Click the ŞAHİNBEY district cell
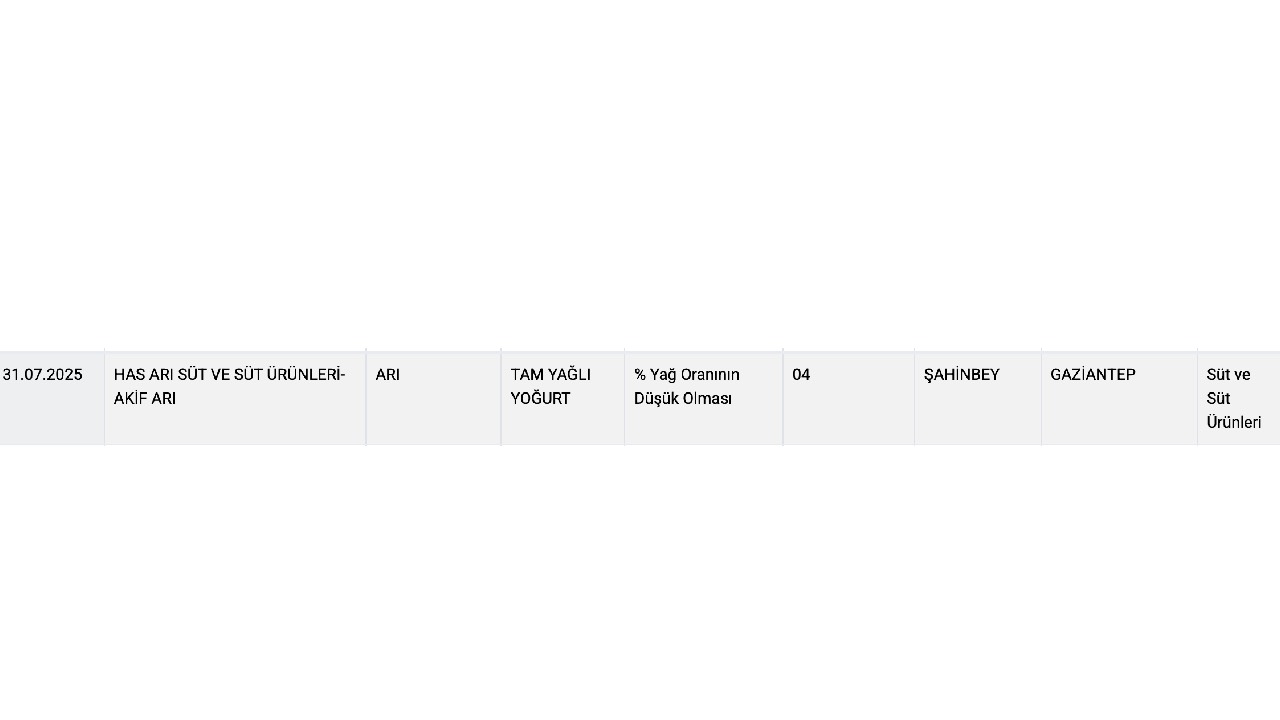Image resolution: width=1280 pixels, height=720 pixels. [978, 398]
